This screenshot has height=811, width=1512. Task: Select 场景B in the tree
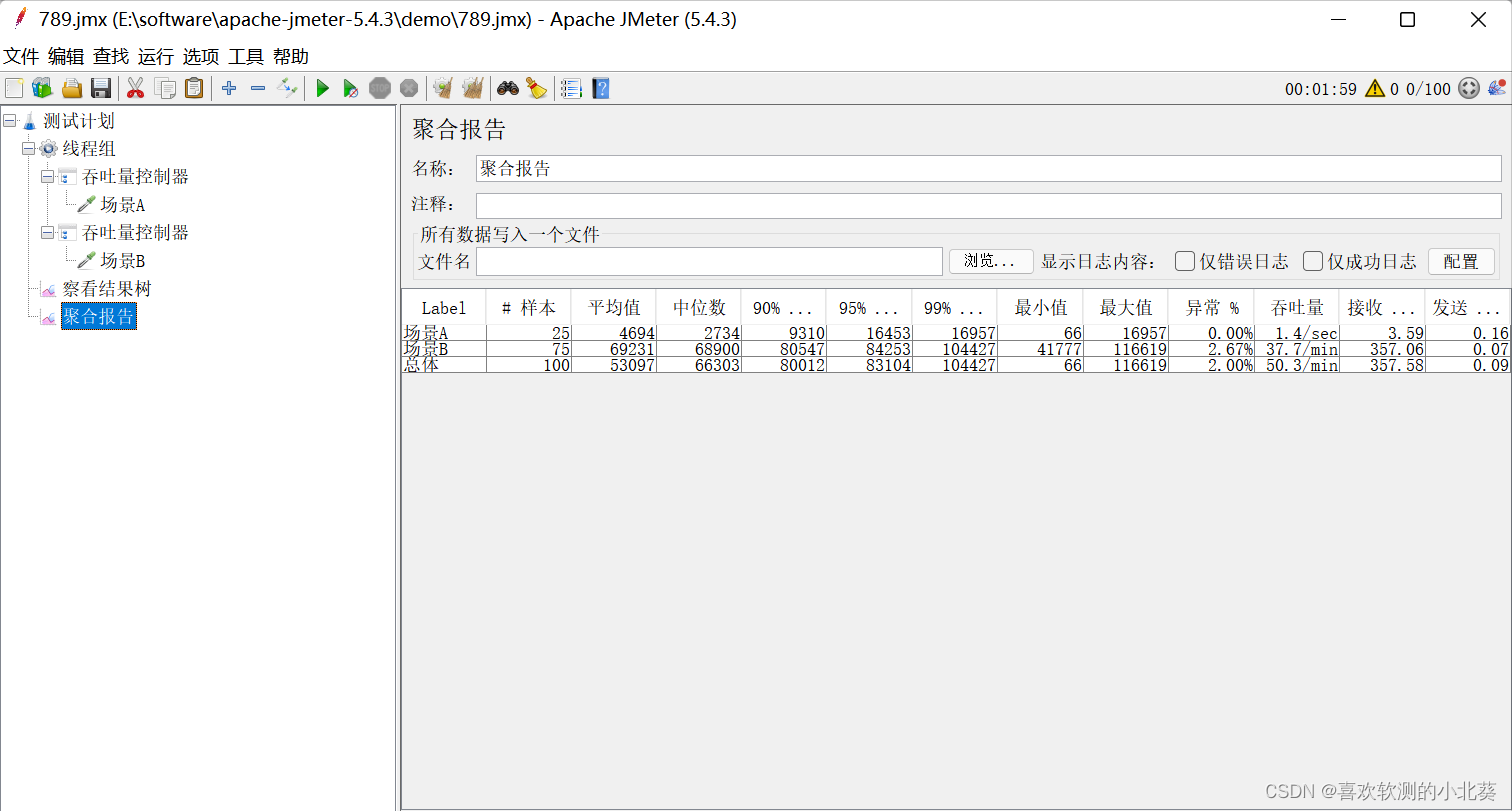[123, 261]
